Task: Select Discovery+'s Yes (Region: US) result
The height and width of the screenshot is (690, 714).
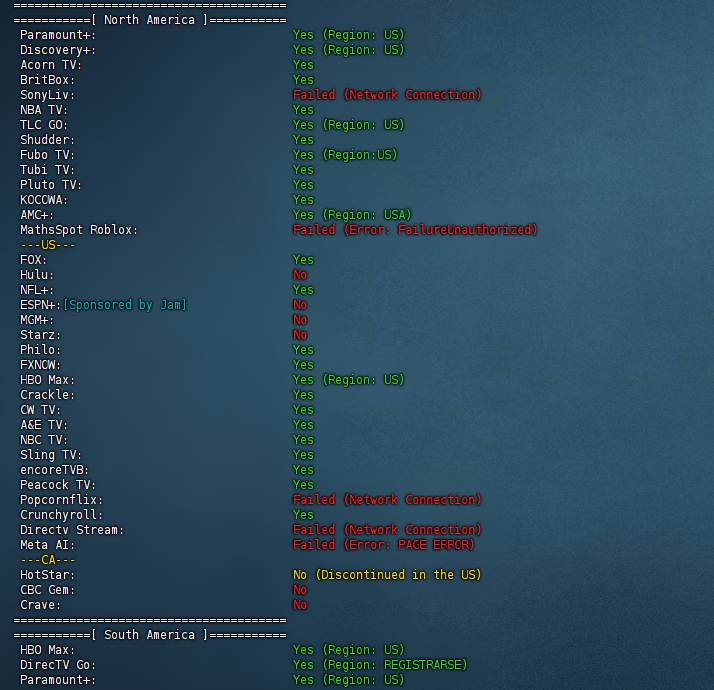Action: tap(348, 50)
